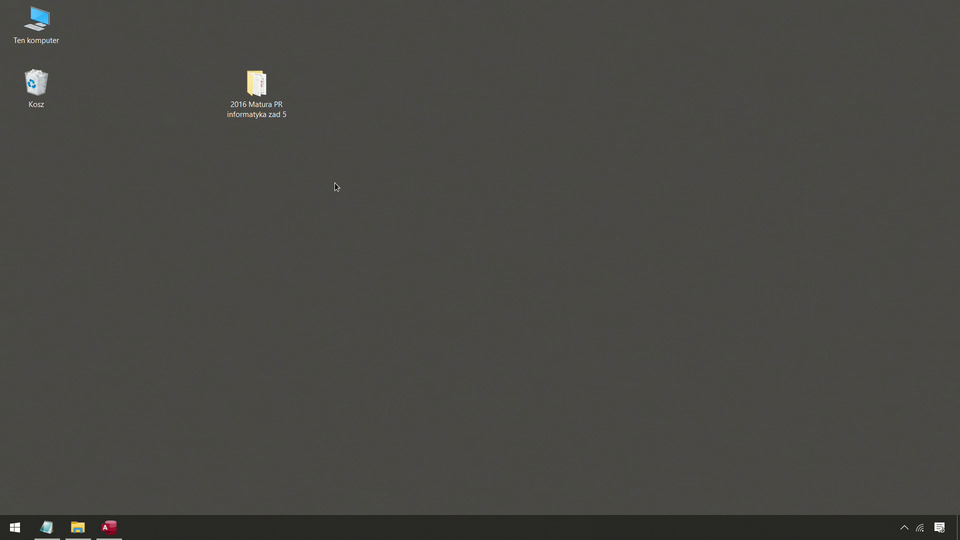The width and height of the screenshot is (960, 540).
Task: Click the running indicator under notepad icon
Action: pos(46,538)
